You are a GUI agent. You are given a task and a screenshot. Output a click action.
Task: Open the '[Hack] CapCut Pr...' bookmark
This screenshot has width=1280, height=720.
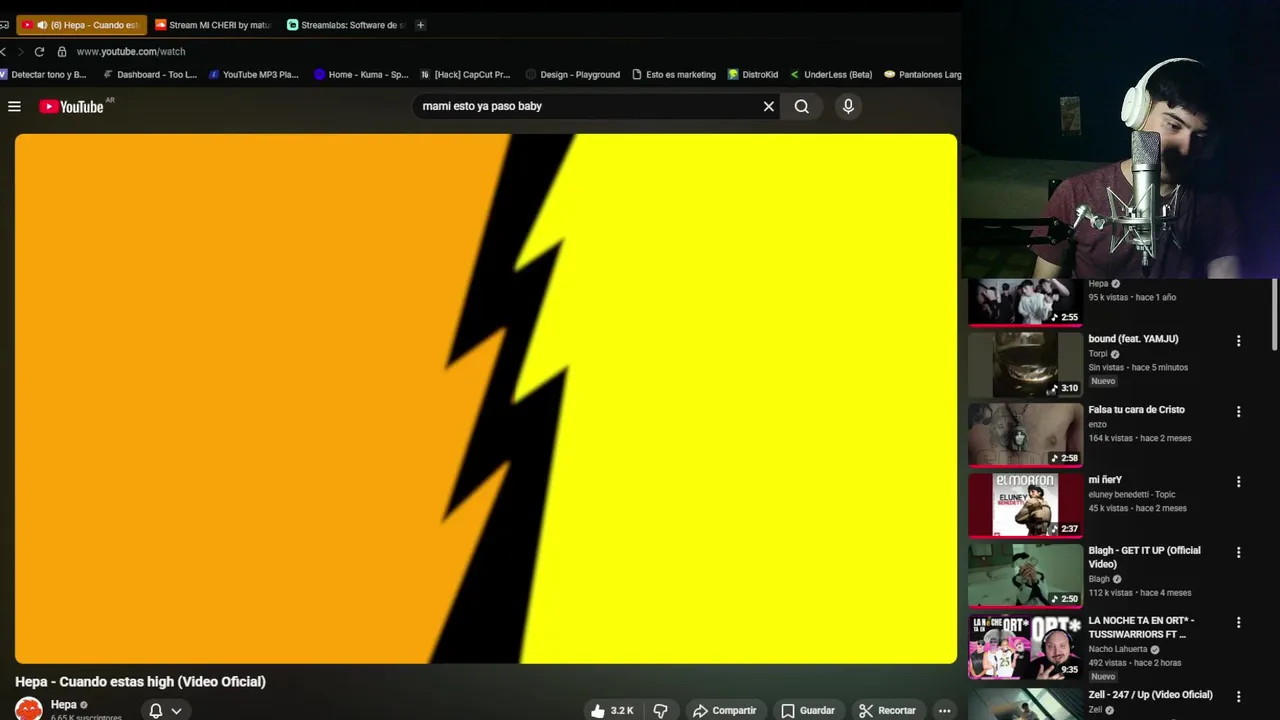point(465,74)
